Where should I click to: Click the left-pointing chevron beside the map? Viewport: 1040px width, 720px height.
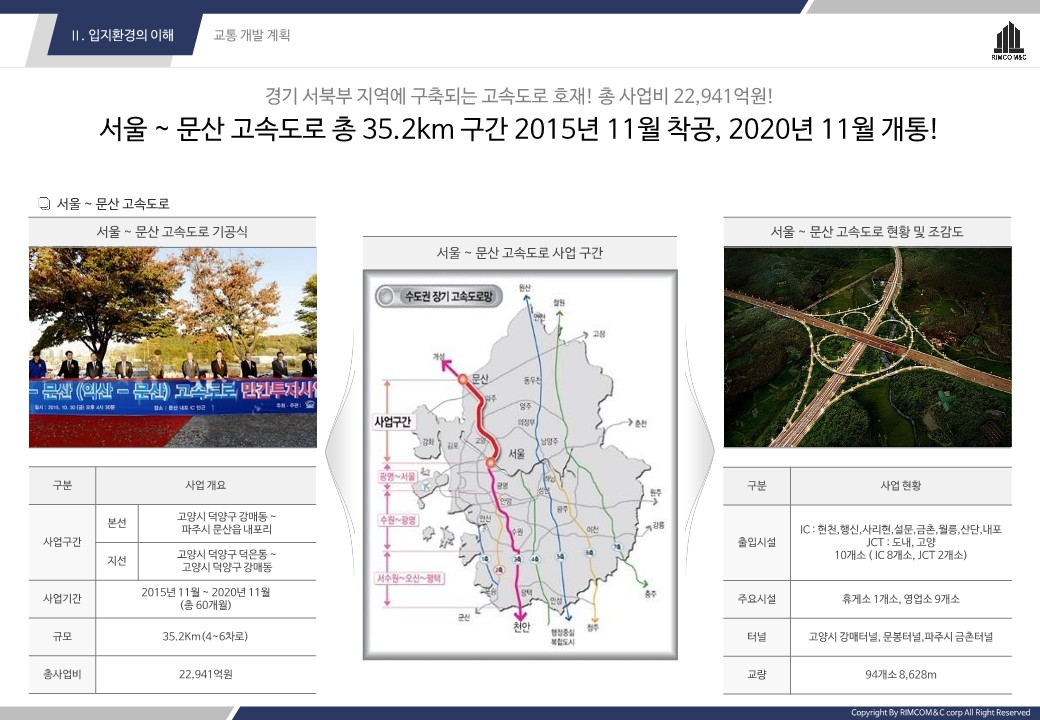pyautogui.click(x=338, y=448)
